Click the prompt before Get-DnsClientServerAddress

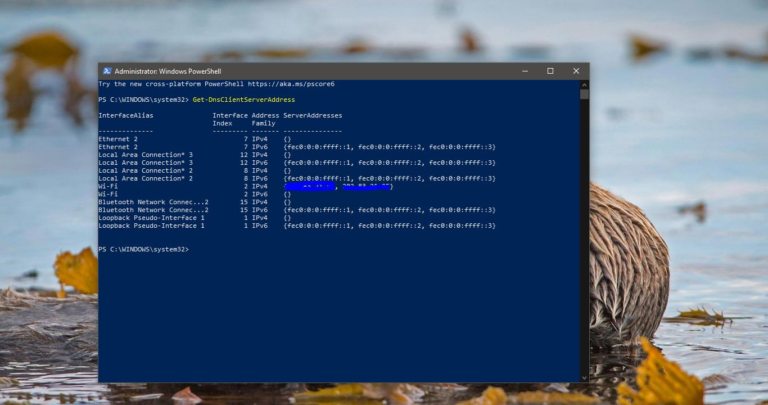click(144, 99)
